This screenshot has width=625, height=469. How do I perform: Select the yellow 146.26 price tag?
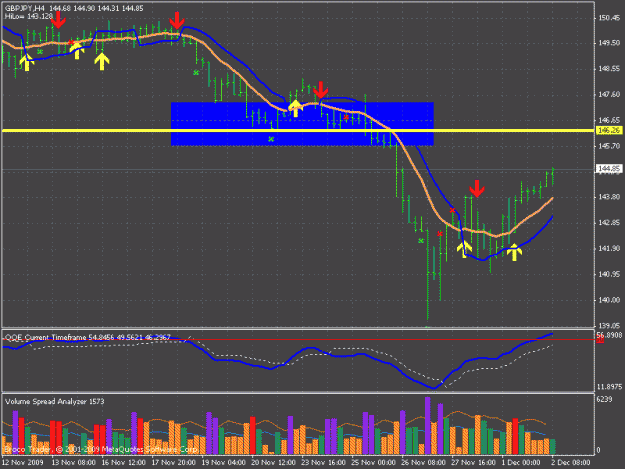point(609,130)
